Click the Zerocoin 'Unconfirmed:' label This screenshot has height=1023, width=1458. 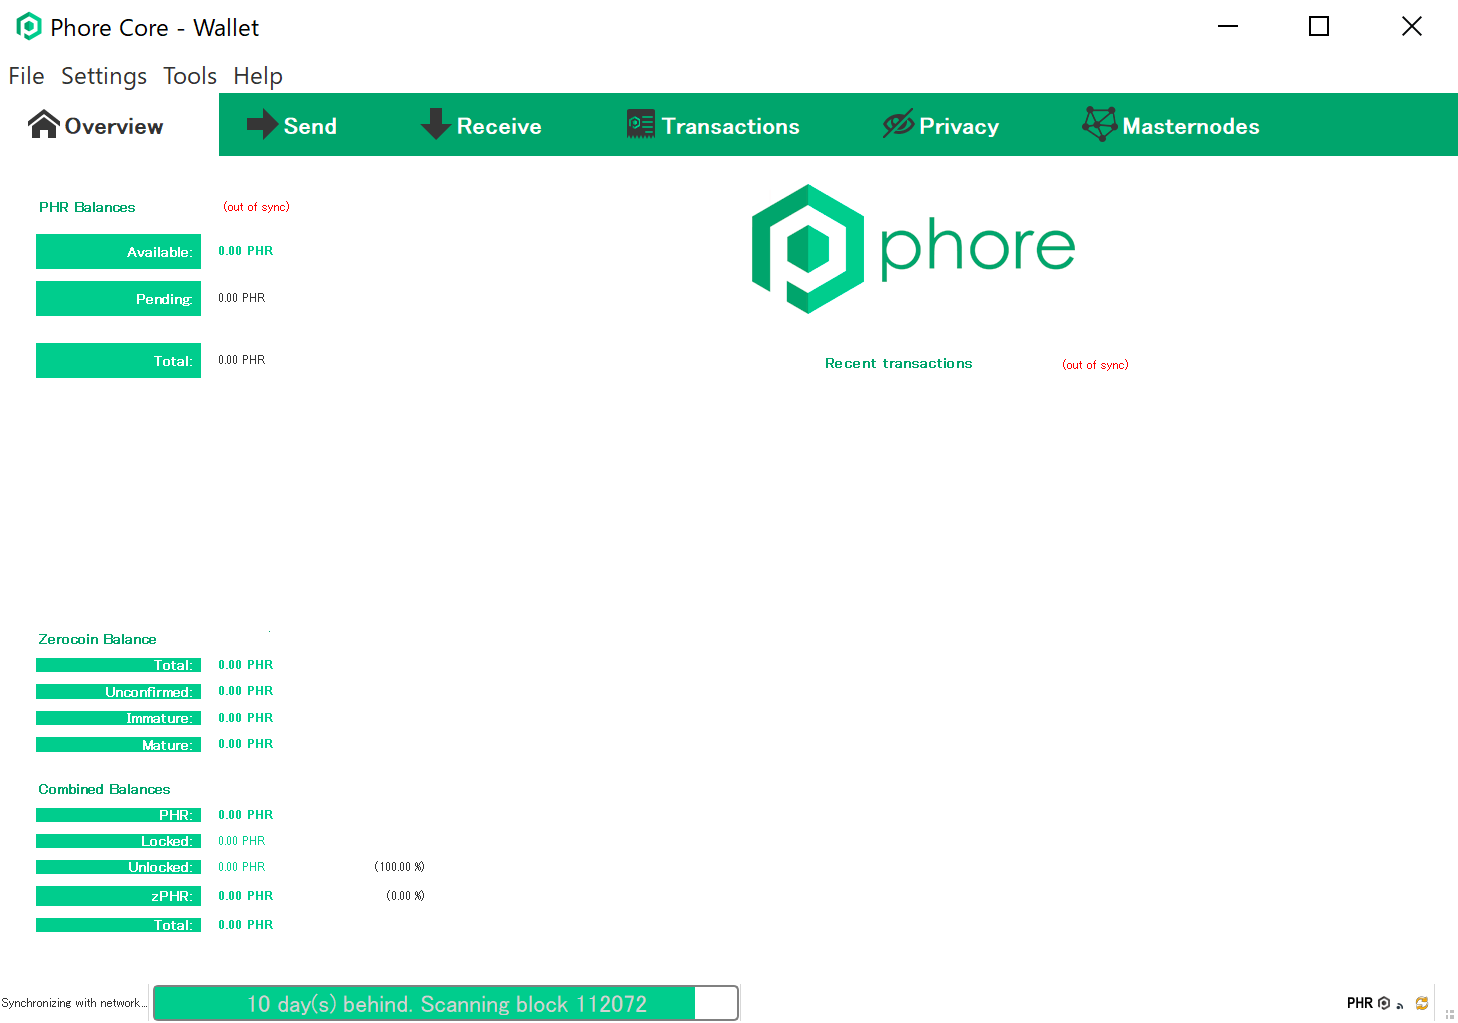[x=118, y=692]
